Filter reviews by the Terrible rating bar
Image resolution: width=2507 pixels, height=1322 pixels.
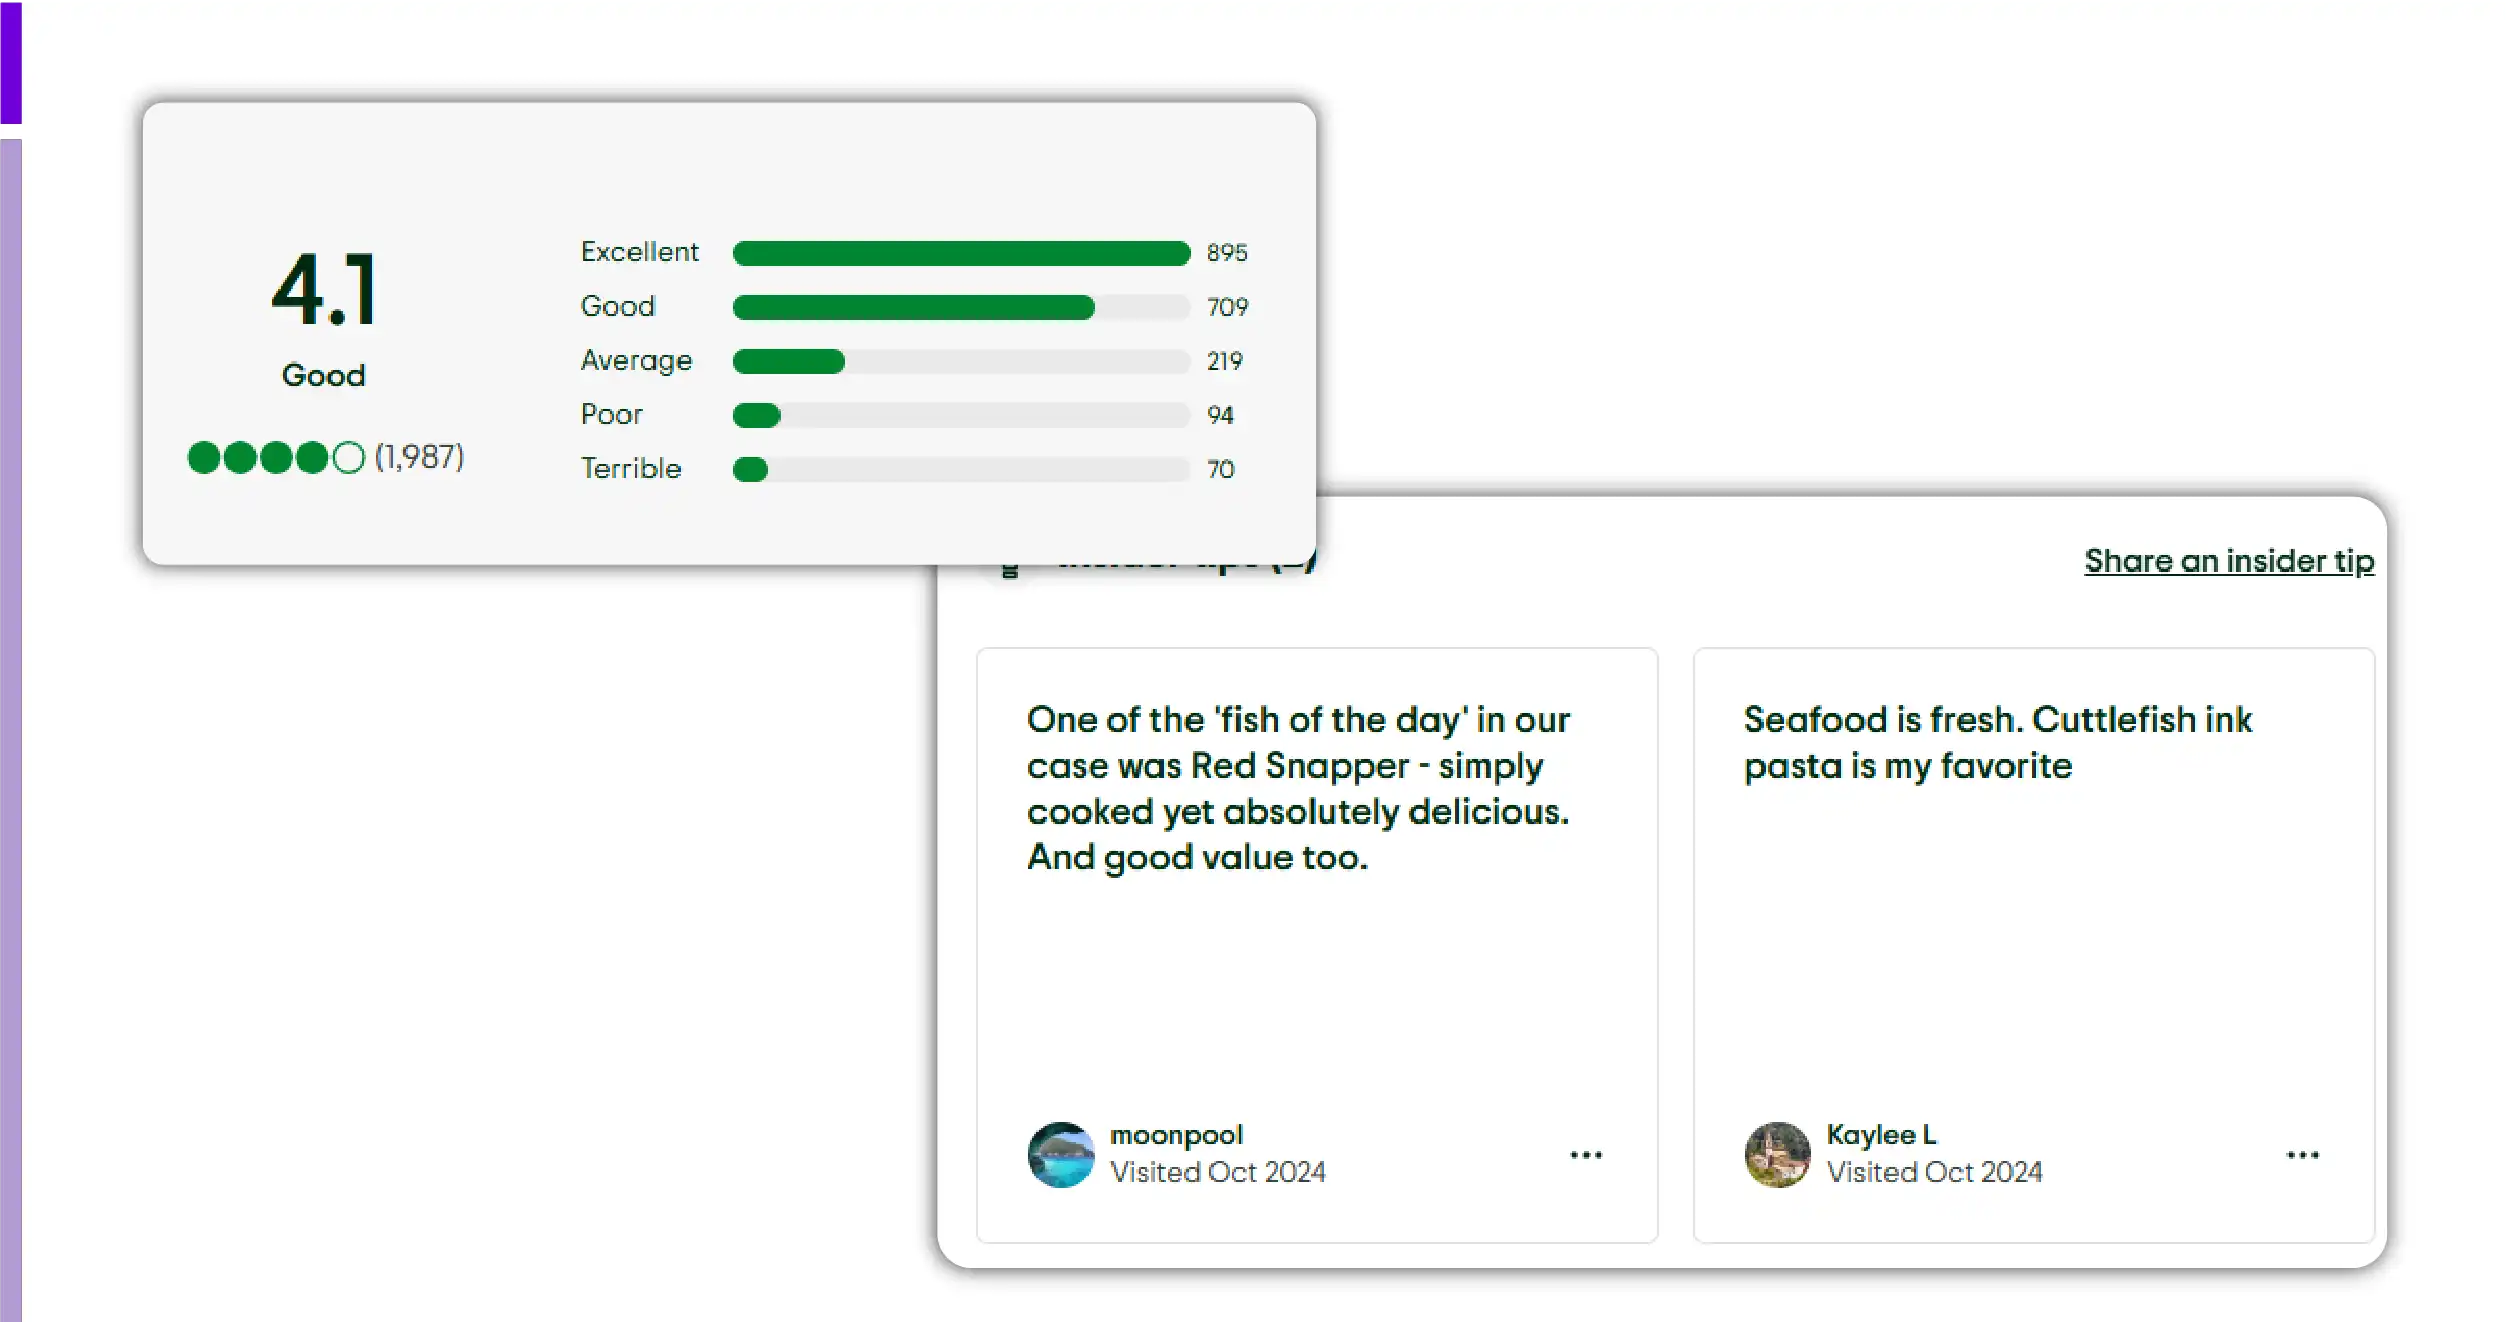tap(960, 469)
